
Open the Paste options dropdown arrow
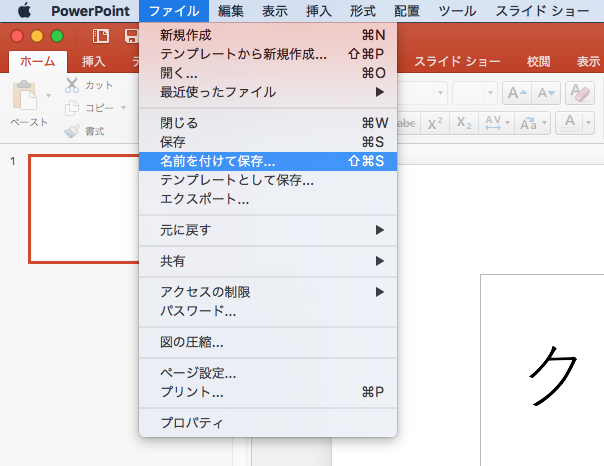(49, 96)
